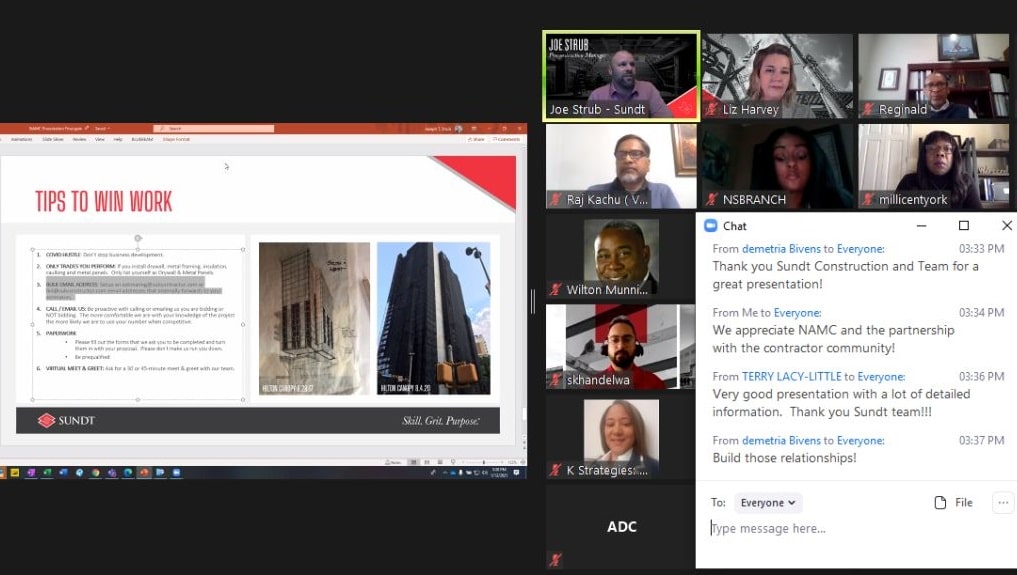This screenshot has width=1017, height=575.
Task: Start Slide Show from status bar icon
Action: coord(453,462)
